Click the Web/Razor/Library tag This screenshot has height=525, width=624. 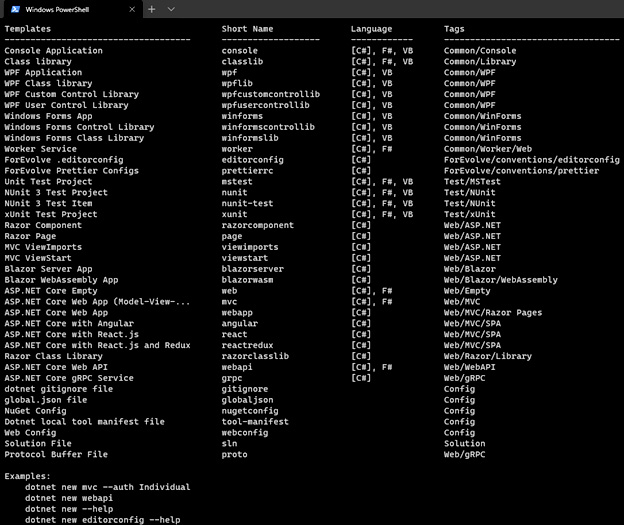coord(488,356)
